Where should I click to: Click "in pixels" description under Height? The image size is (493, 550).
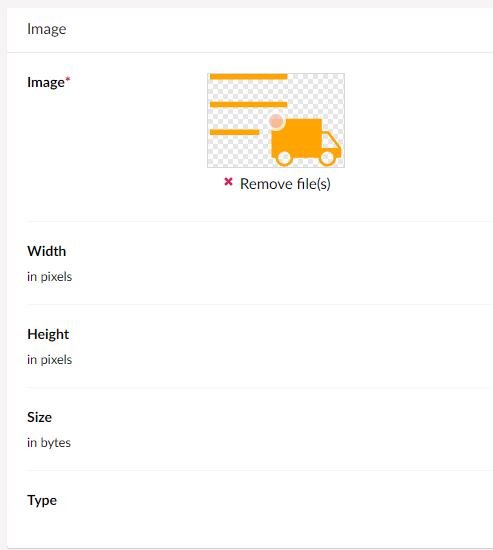tap(49, 360)
